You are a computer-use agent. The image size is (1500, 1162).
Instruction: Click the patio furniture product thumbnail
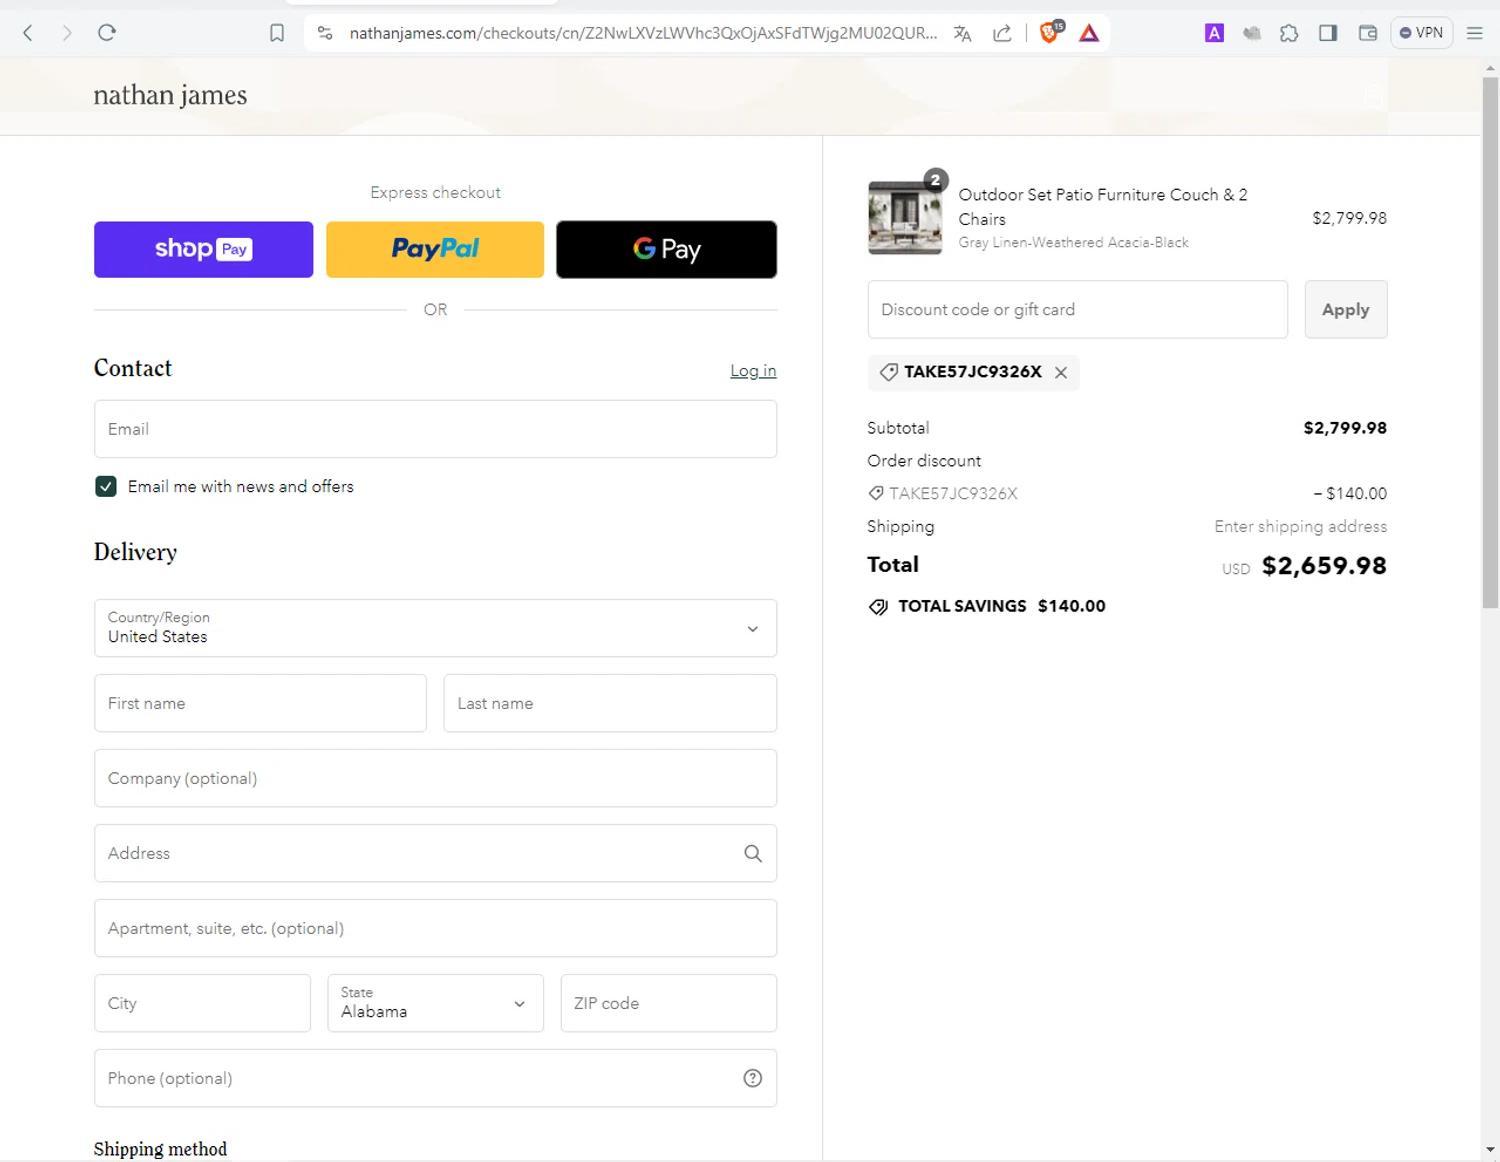[905, 217]
